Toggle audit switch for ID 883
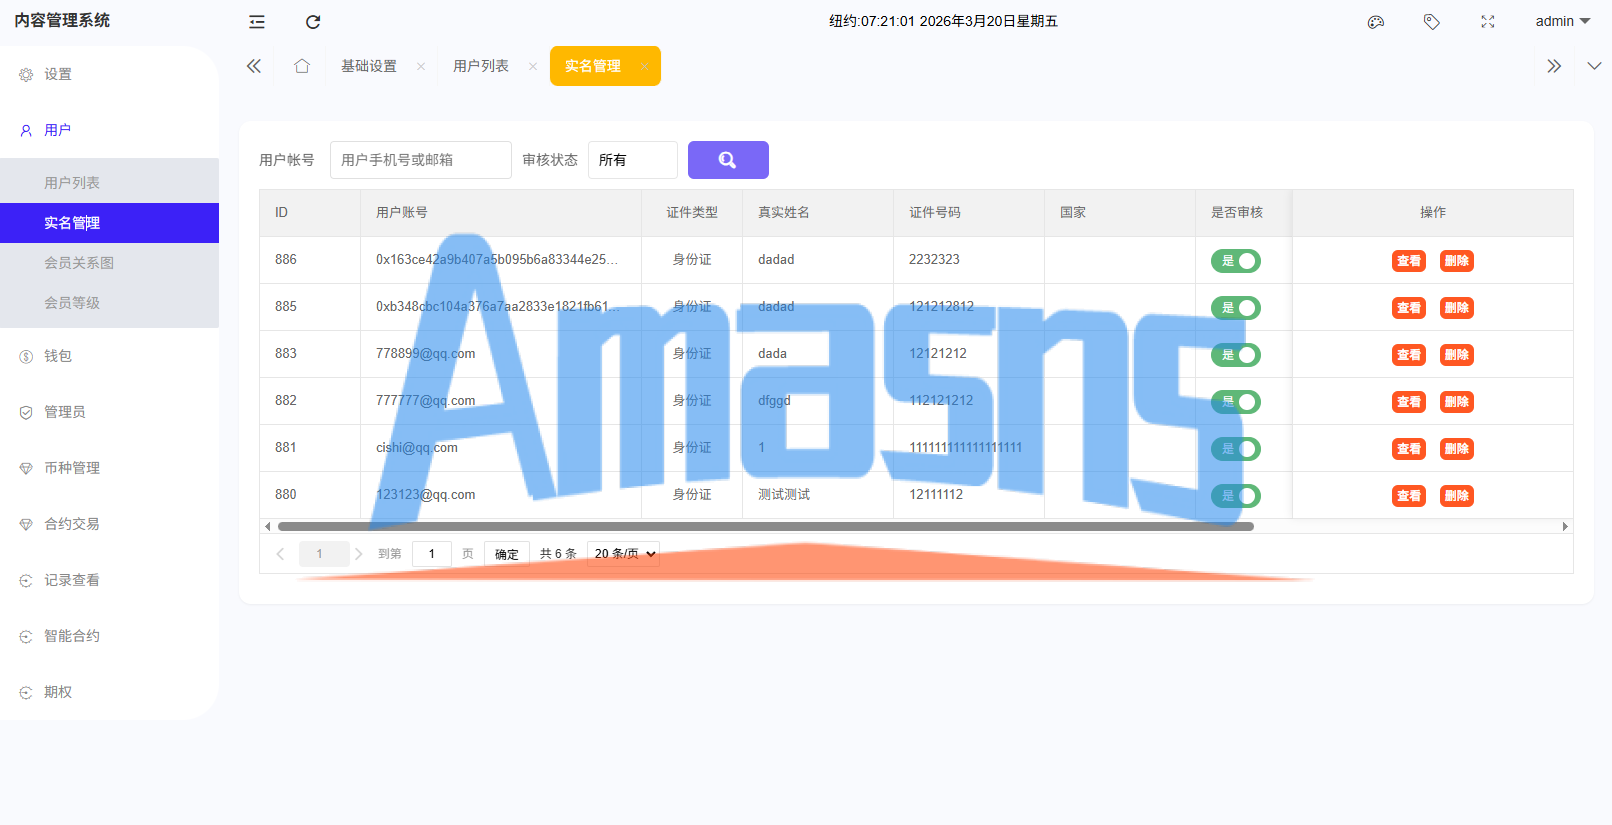This screenshot has height=825, width=1612. point(1236,355)
